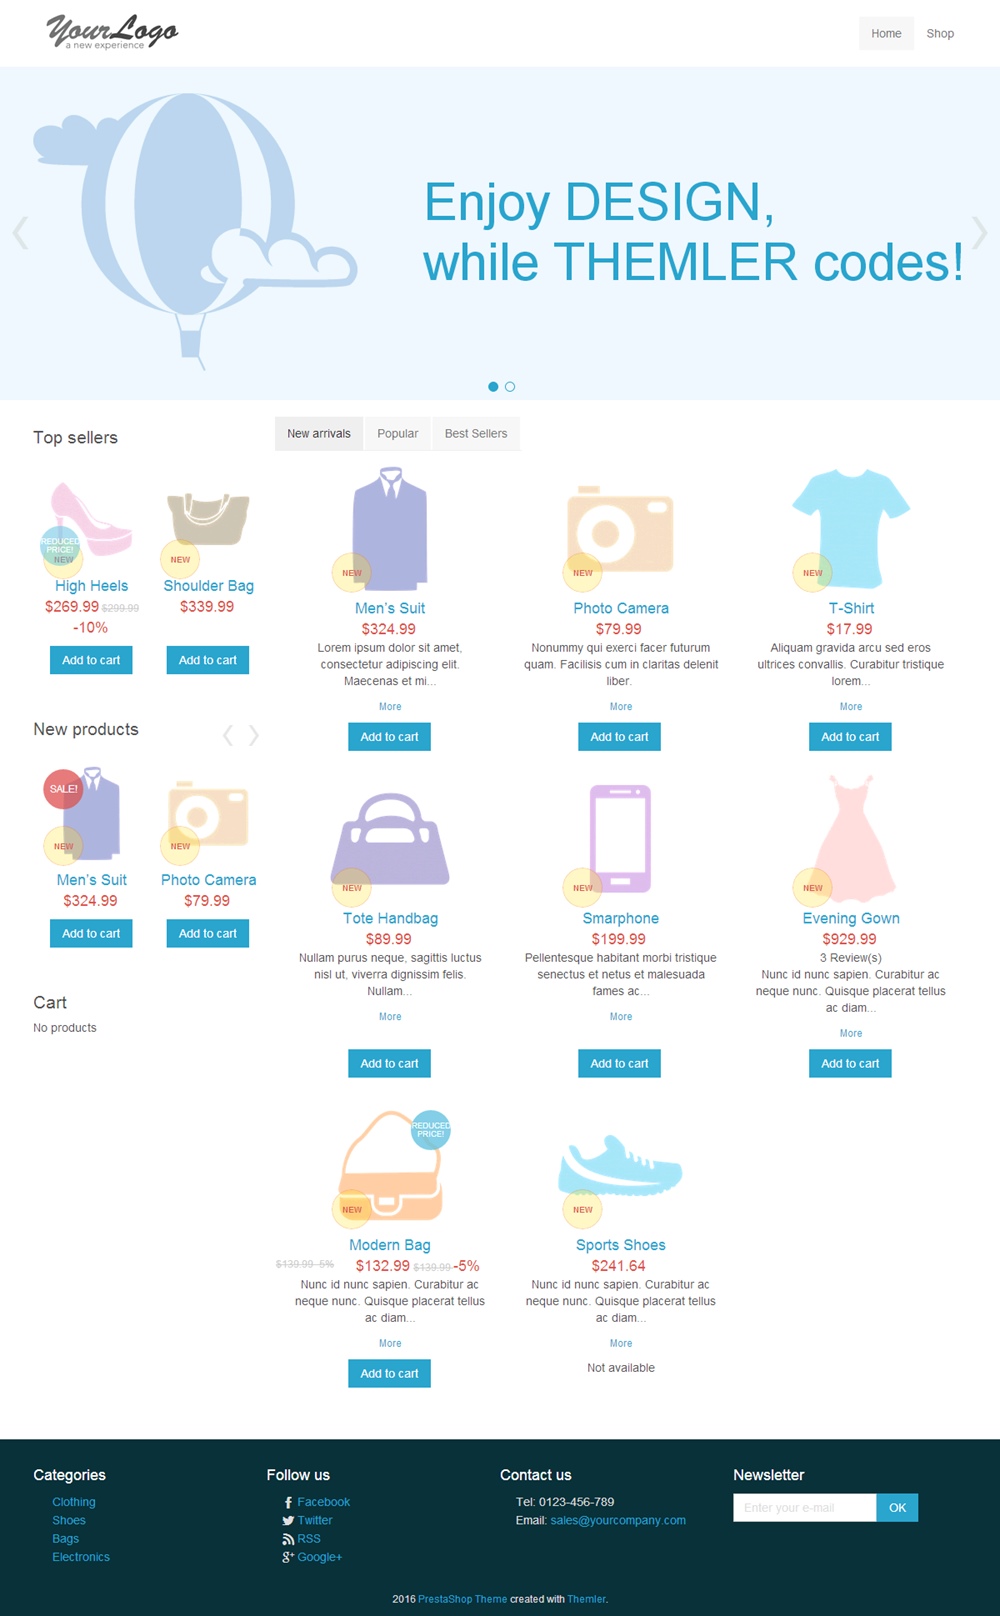The image size is (1000, 1616).
Task: Select the second slider pagination dot
Action: 510,387
